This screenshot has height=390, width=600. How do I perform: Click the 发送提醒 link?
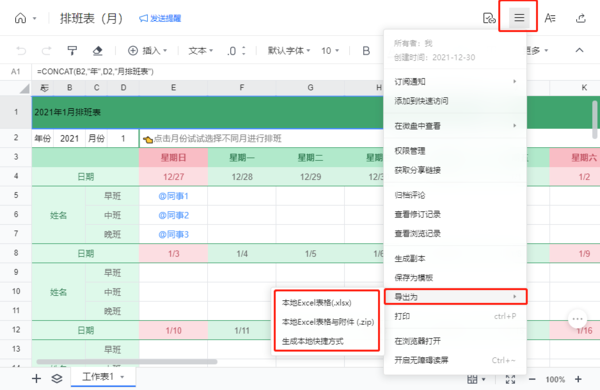[160, 18]
